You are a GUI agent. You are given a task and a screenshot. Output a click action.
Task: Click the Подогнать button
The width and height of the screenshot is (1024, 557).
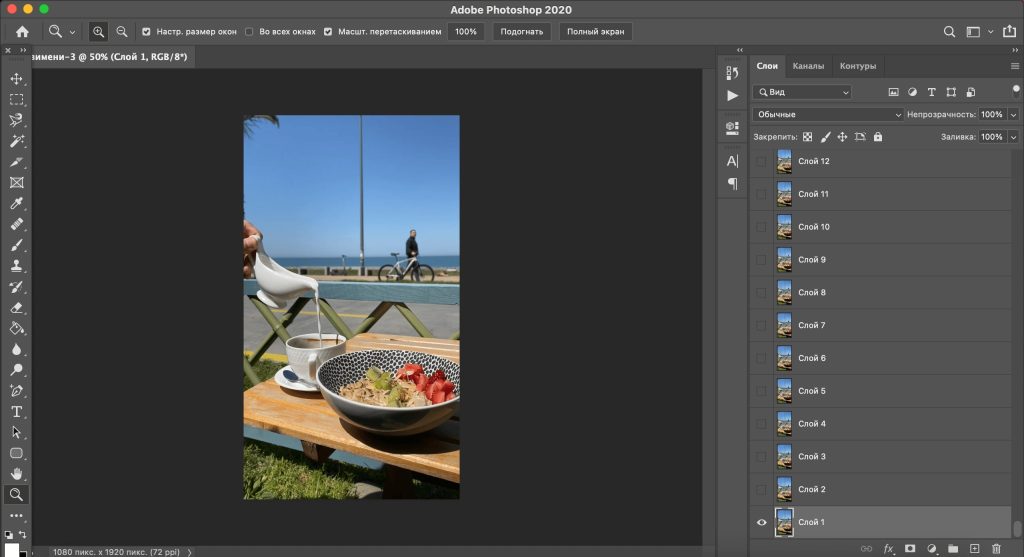pos(522,32)
